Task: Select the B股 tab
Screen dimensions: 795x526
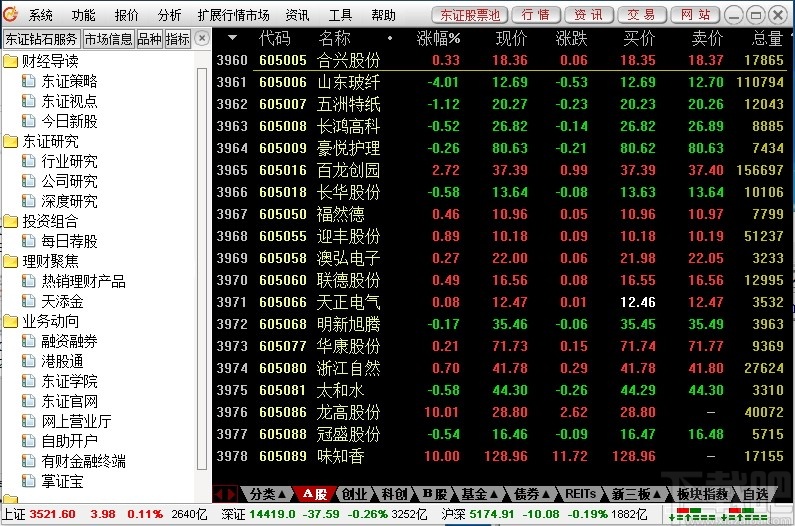Action: [435, 494]
